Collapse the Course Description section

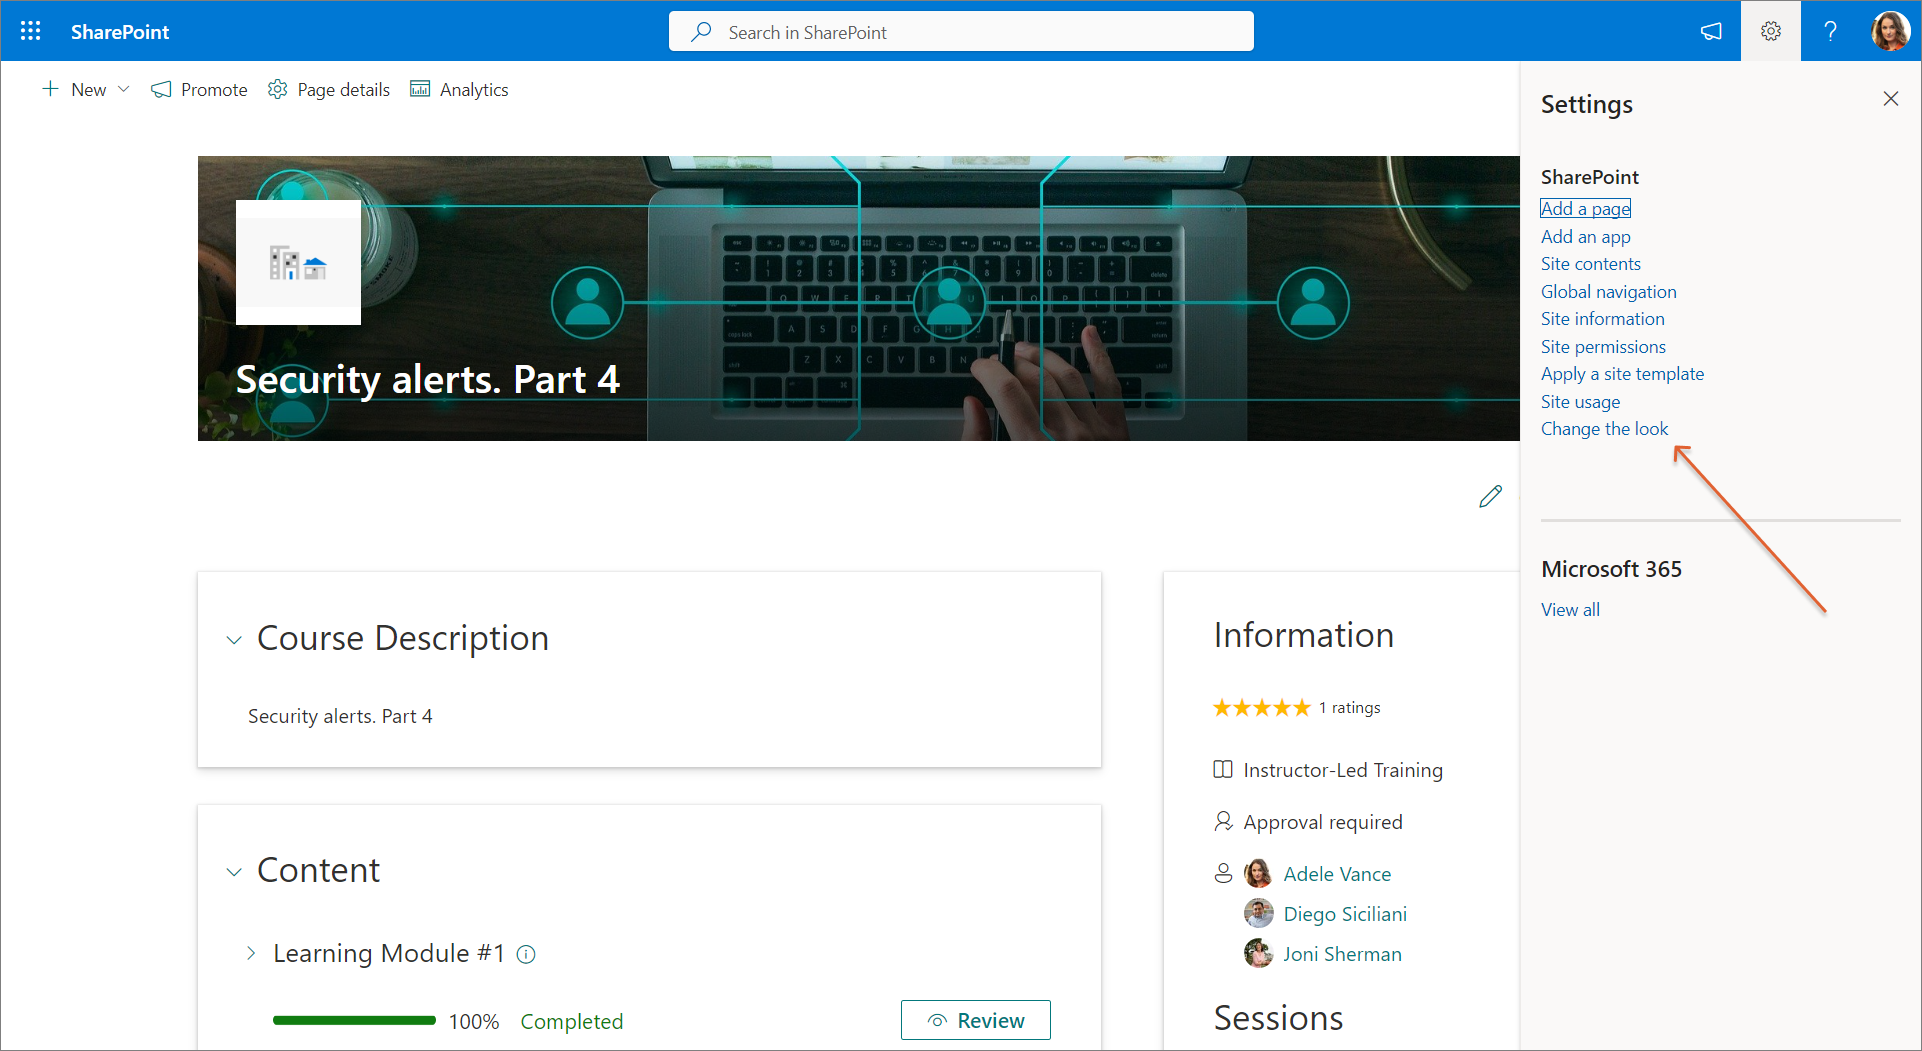pos(234,640)
